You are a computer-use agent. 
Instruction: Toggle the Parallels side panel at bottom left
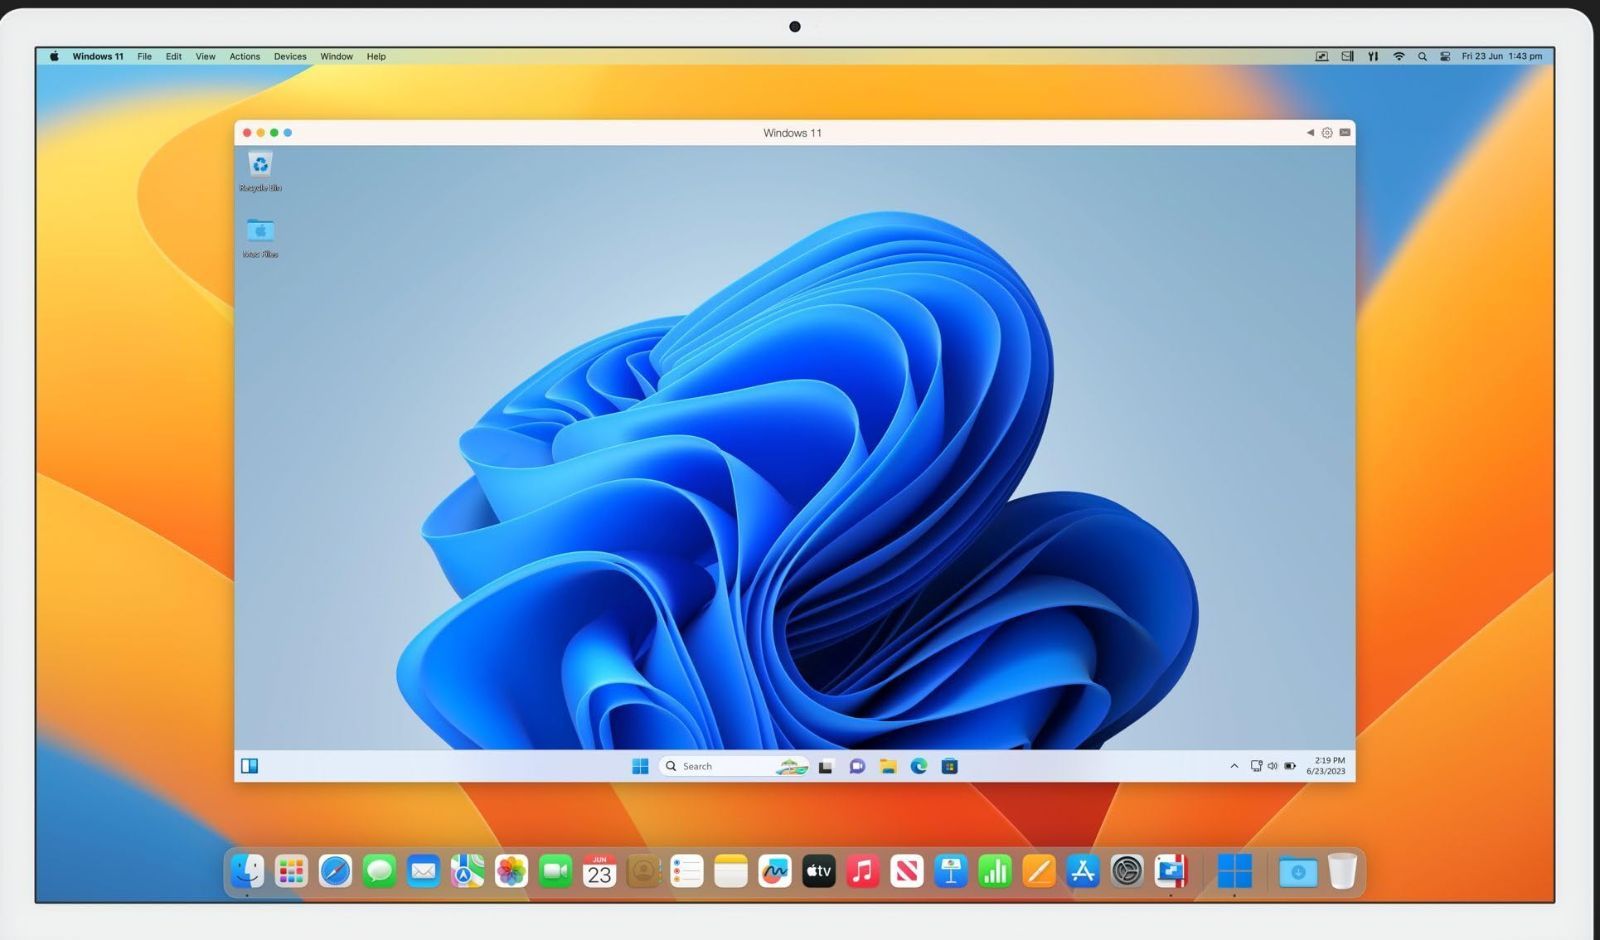(249, 766)
